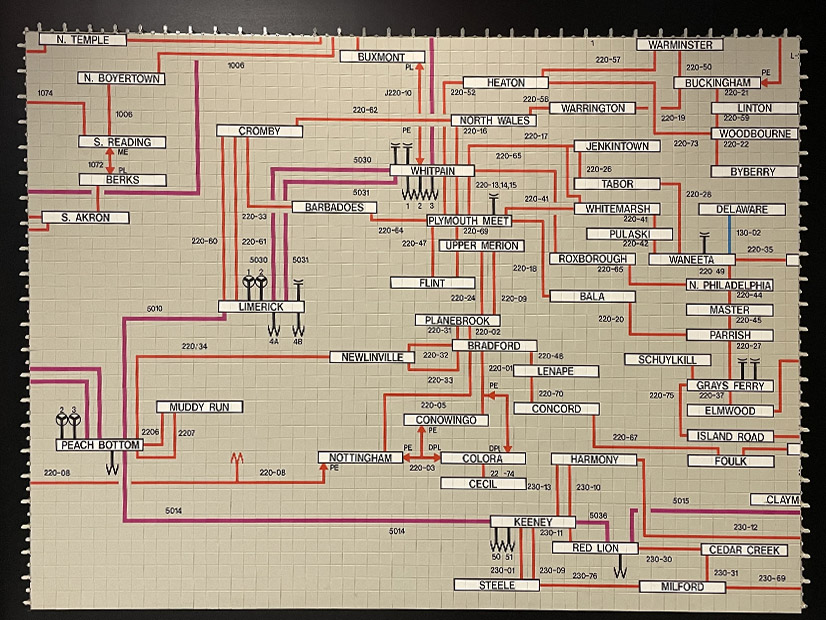Select the Cedar Creek substation label
826x620 pixels.
click(x=744, y=551)
